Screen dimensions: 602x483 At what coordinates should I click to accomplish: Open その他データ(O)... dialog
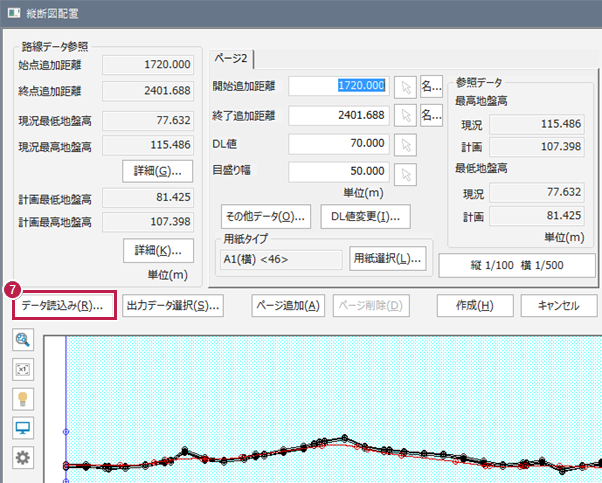[x=265, y=216]
